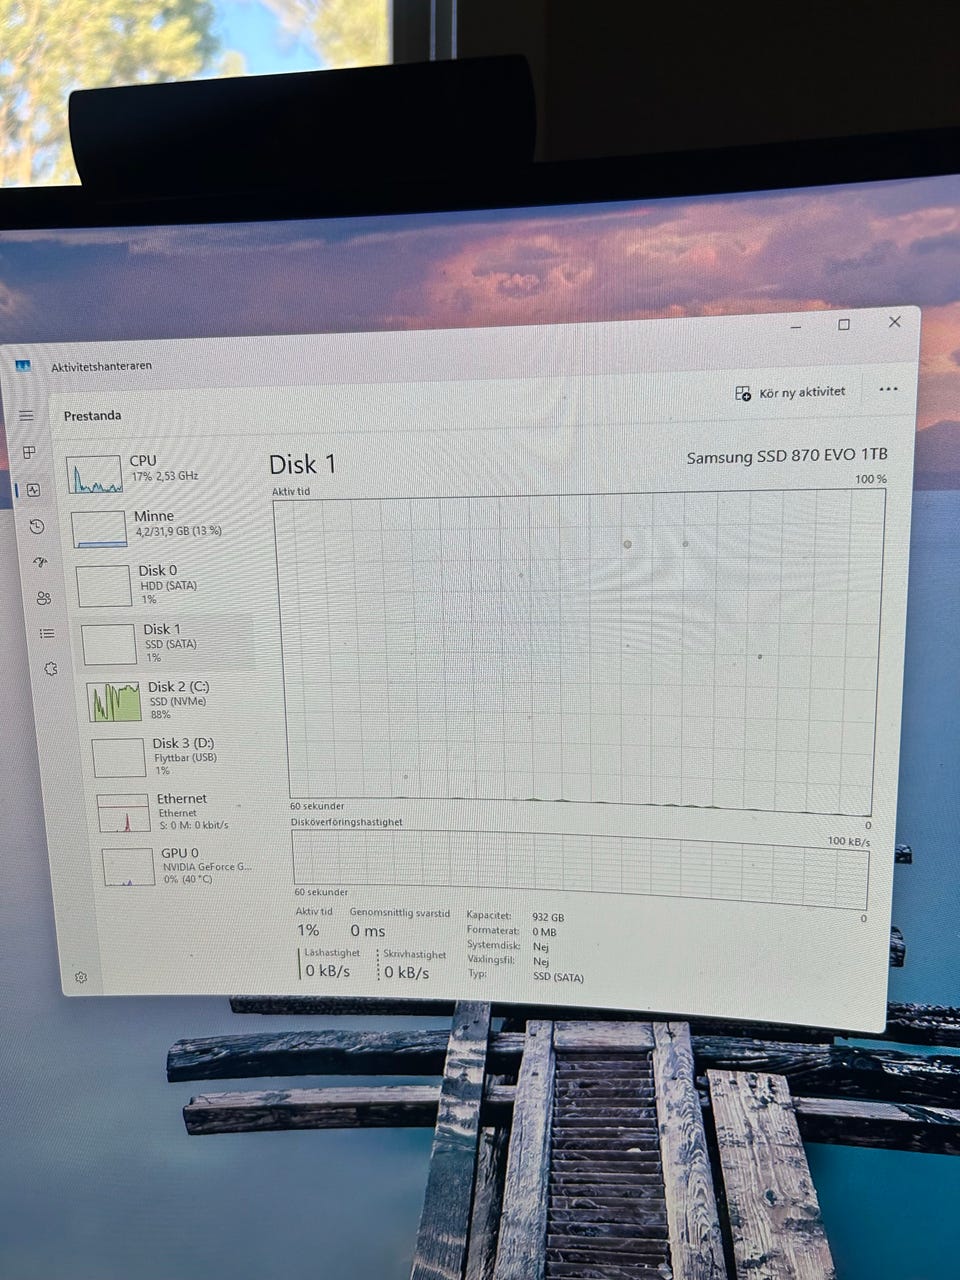Open the Users page icon
The image size is (960, 1280).
[44, 598]
